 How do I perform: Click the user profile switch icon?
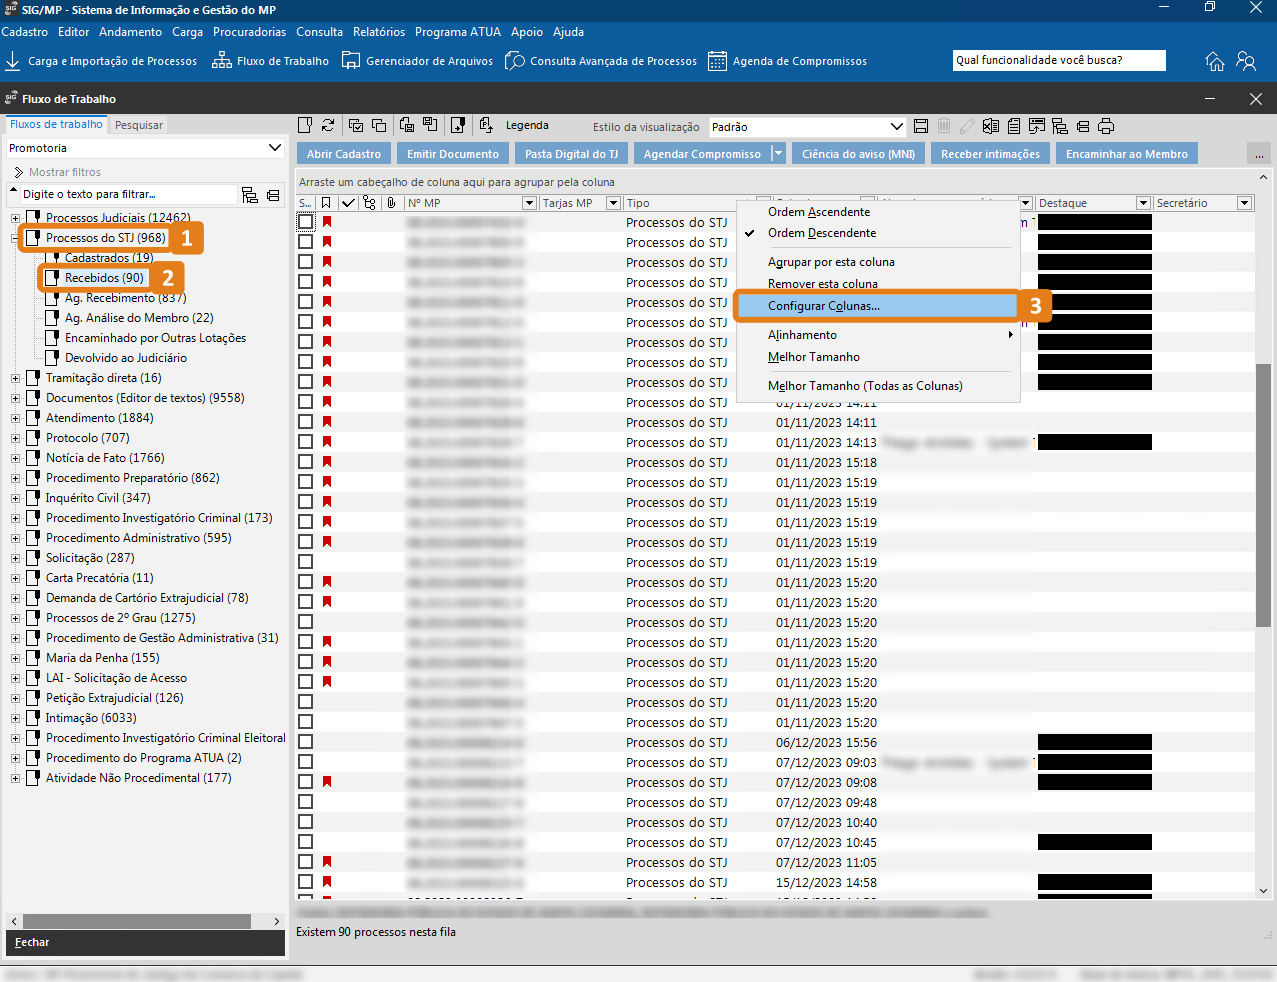(1246, 61)
